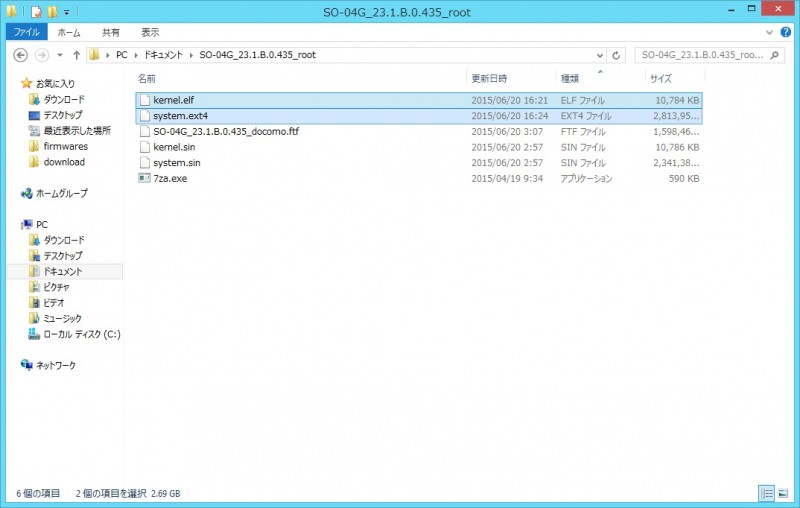Click the refresh button beside address bar
This screenshot has height=508, width=800.
[x=616, y=55]
